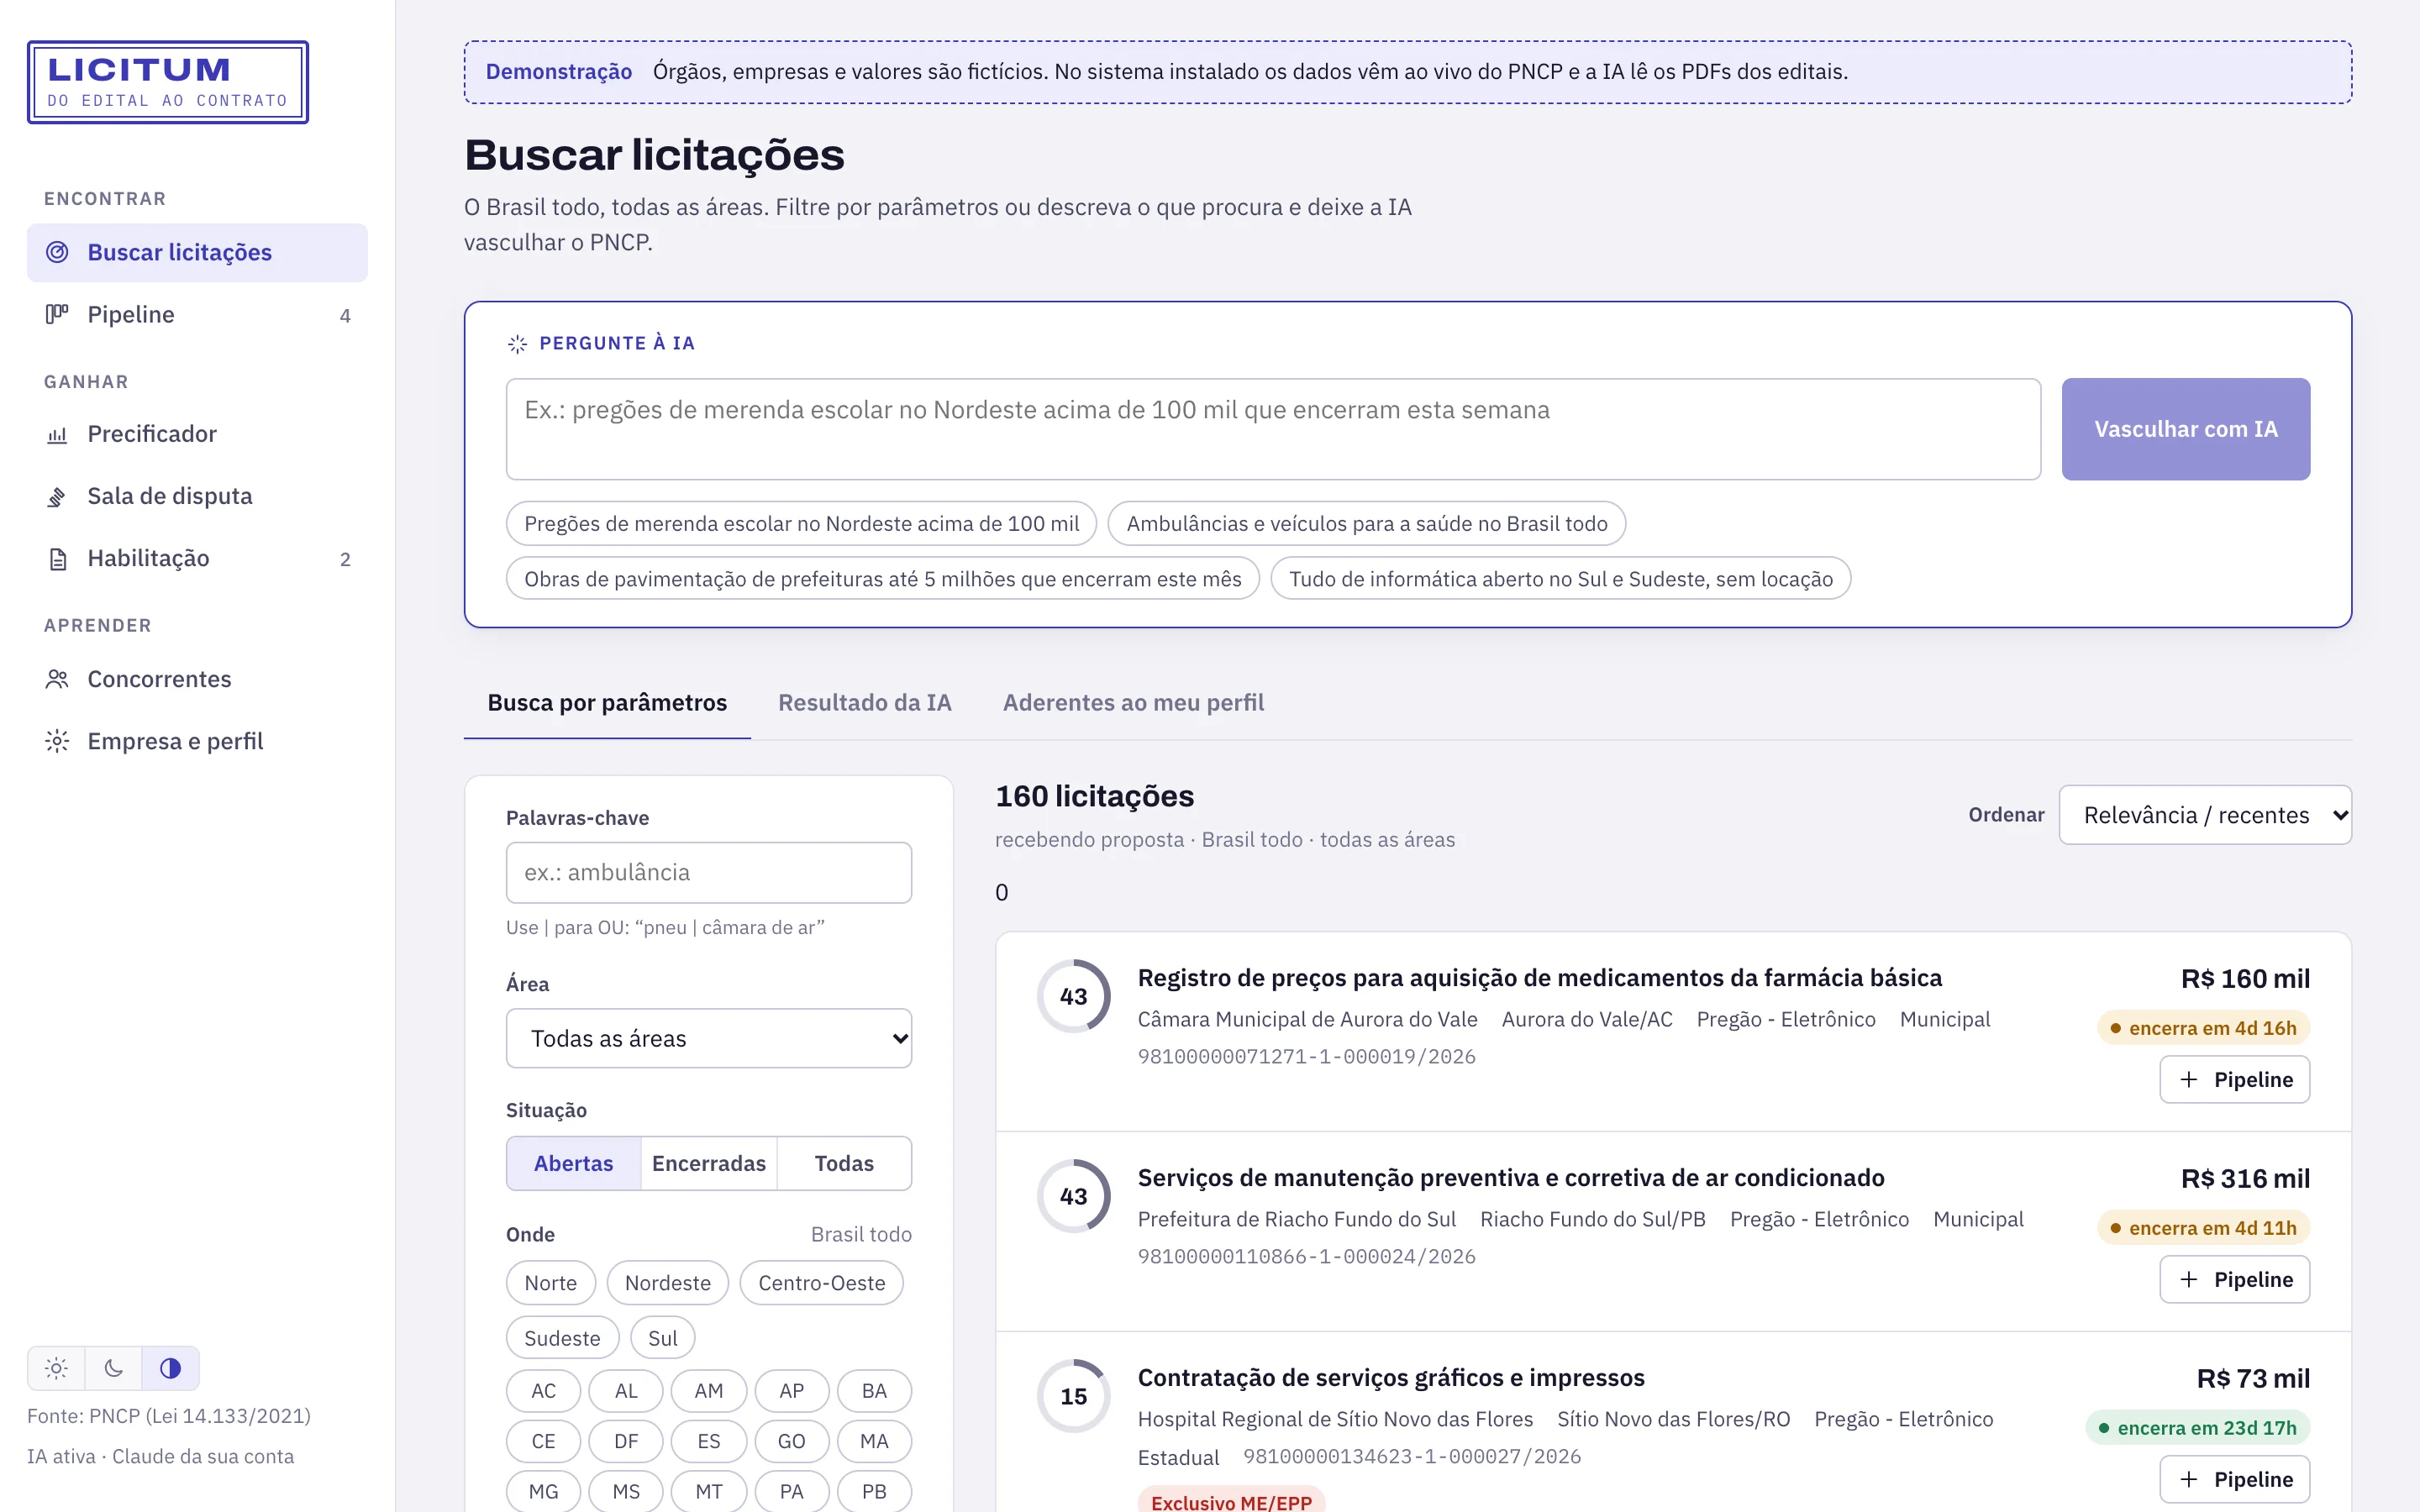Toggle the Nordeste region chip
The image size is (2420, 1512).
(667, 1283)
